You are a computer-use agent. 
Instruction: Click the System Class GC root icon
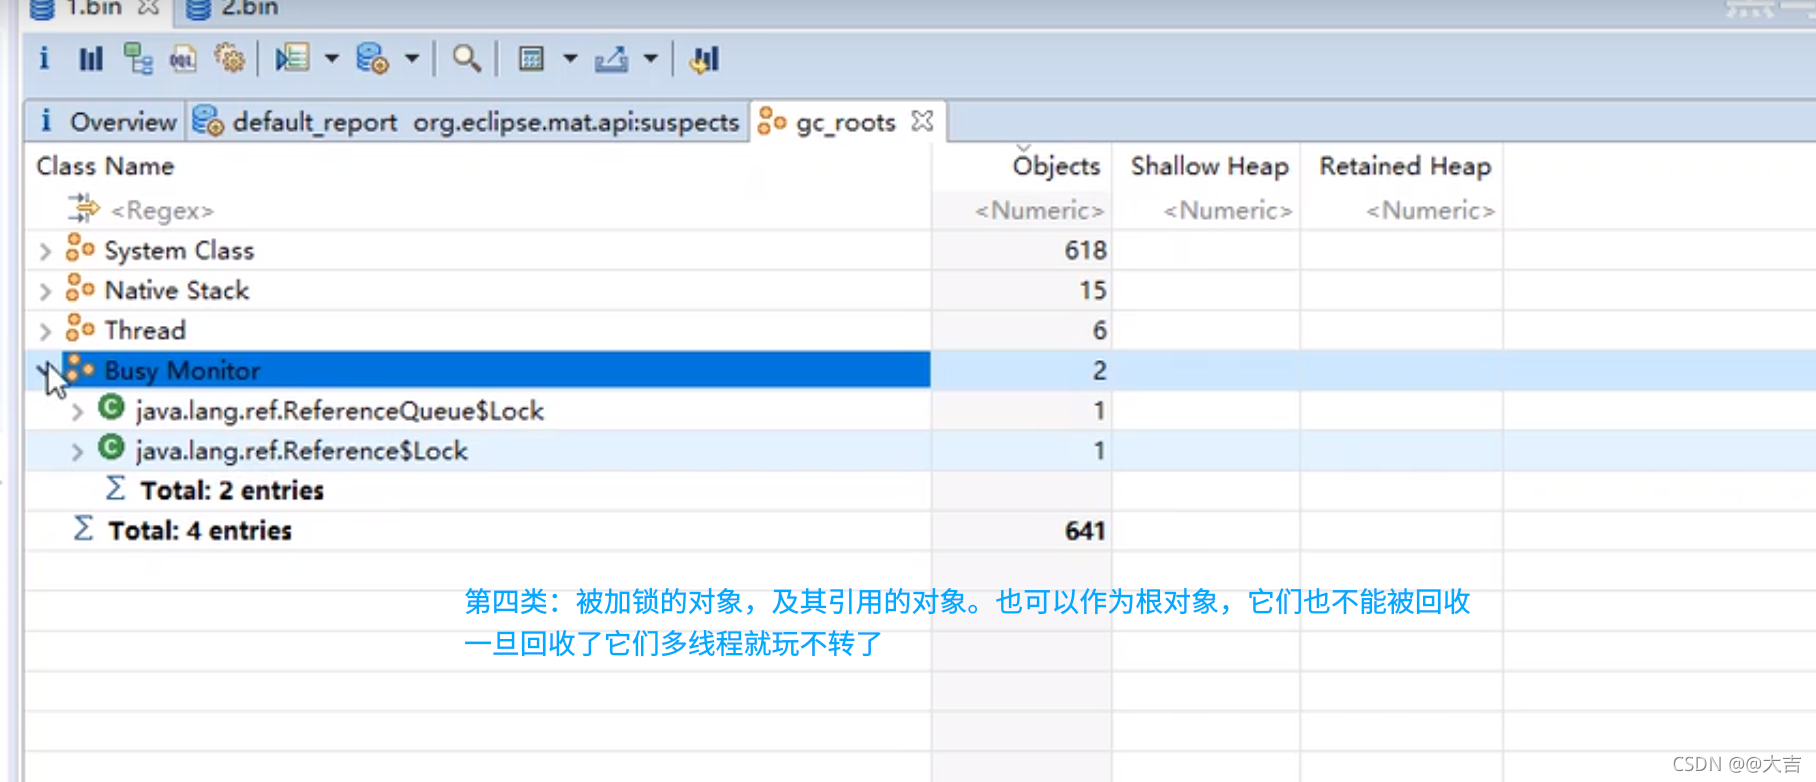tap(80, 247)
